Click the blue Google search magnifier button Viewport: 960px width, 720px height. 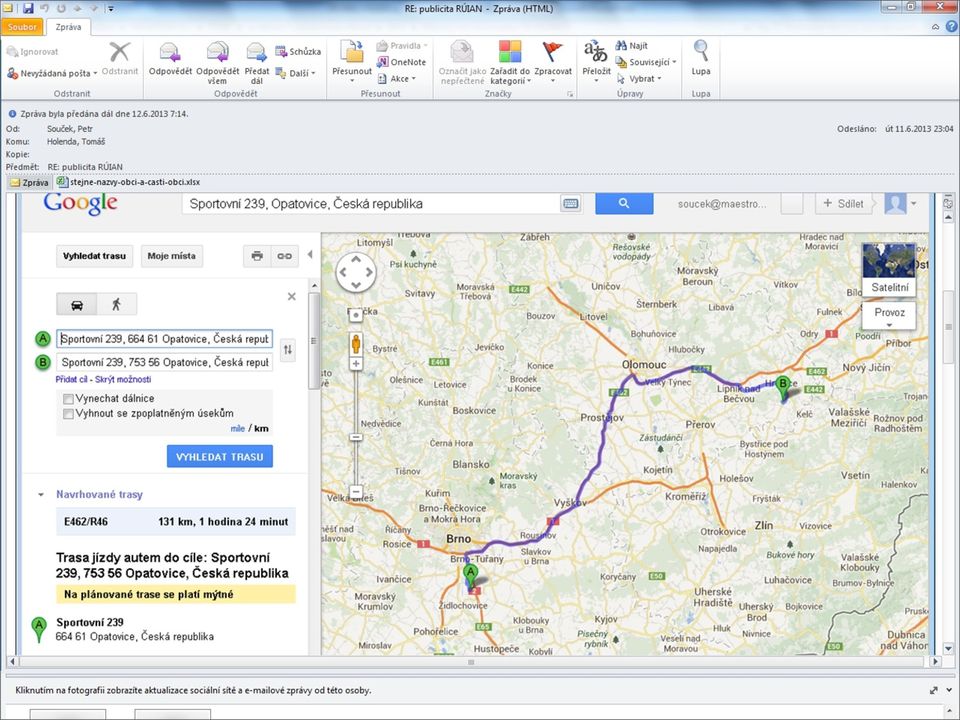click(624, 203)
